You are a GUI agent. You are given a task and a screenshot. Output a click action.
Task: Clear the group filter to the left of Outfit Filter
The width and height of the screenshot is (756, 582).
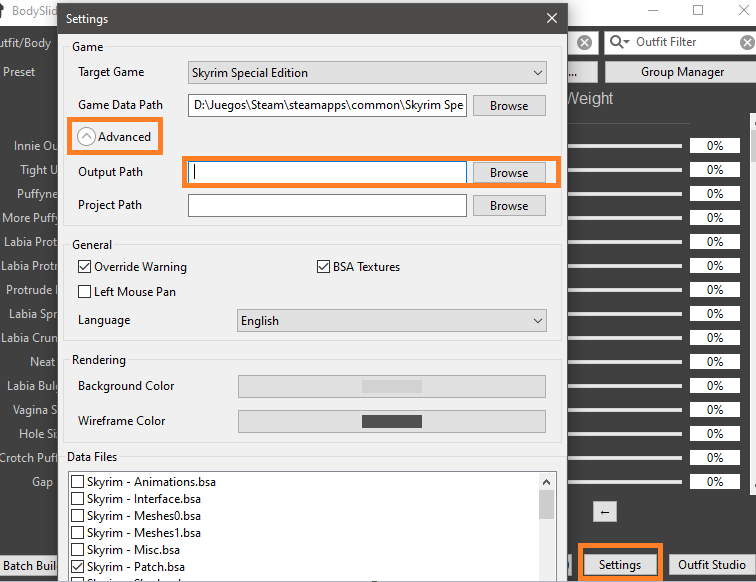pos(584,42)
